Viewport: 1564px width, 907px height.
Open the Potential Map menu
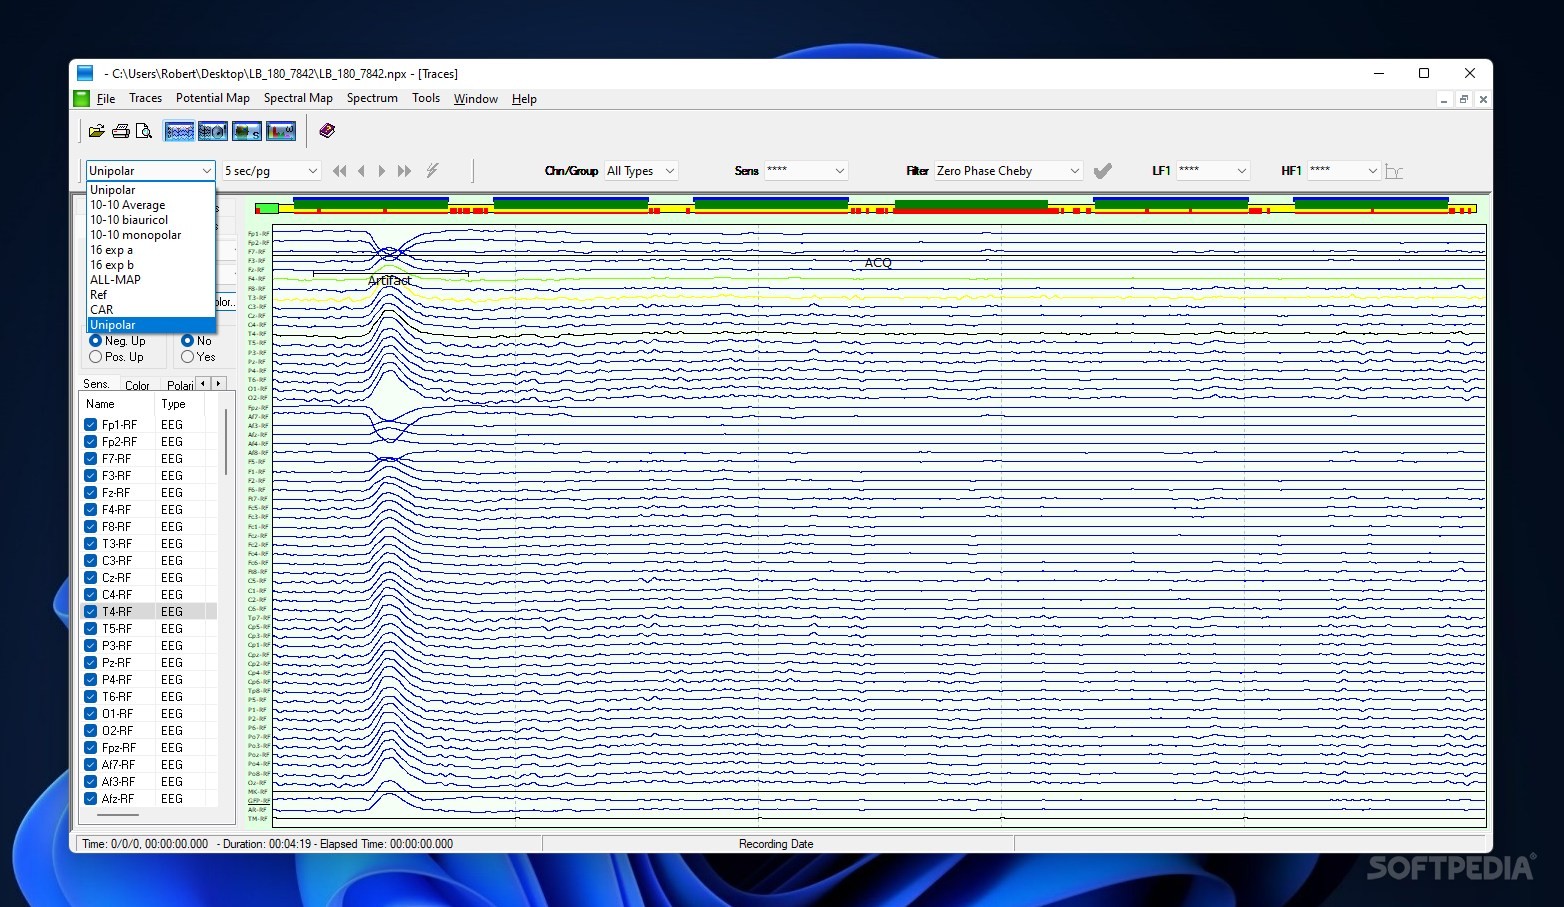[213, 98]
